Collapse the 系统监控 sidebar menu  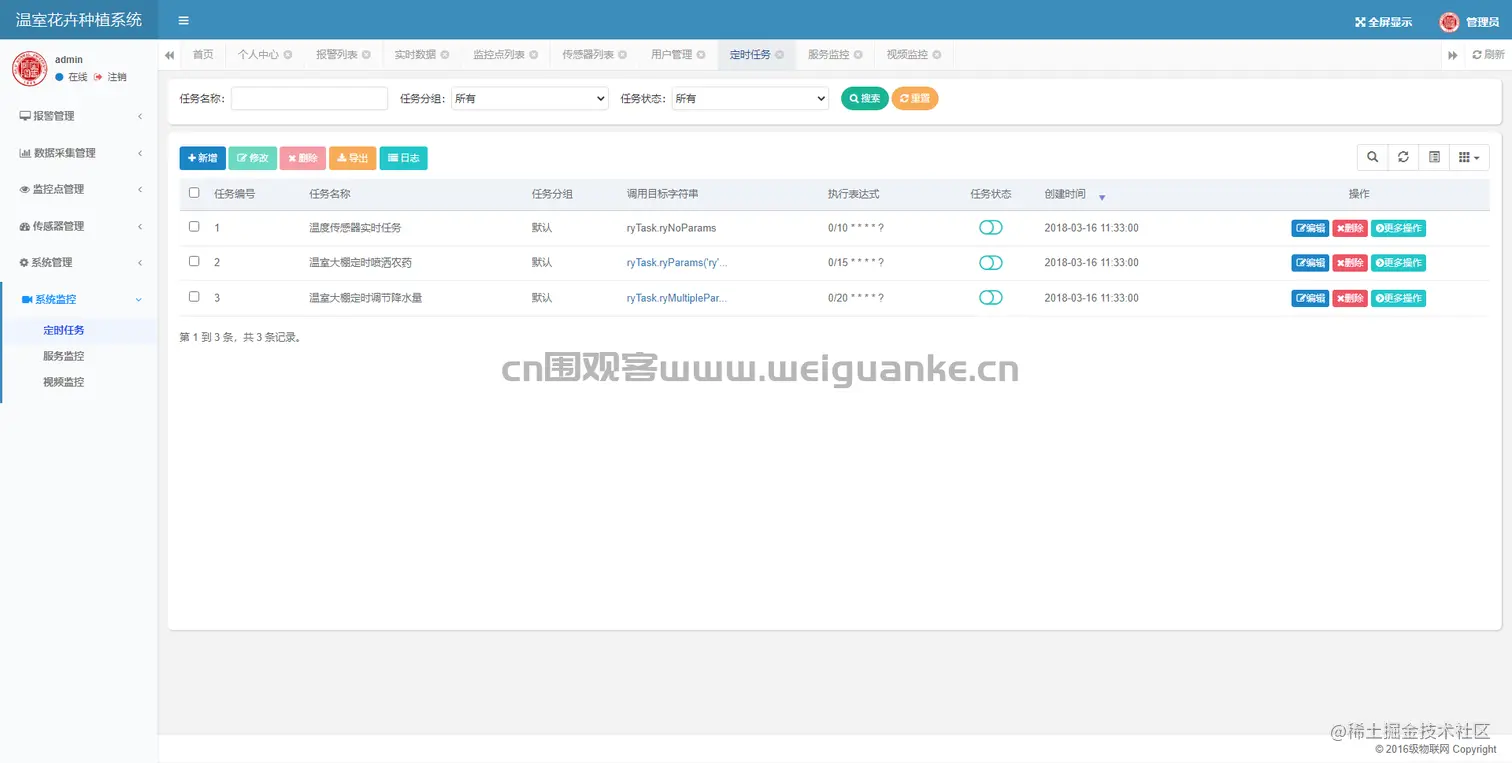click(79, 299)
